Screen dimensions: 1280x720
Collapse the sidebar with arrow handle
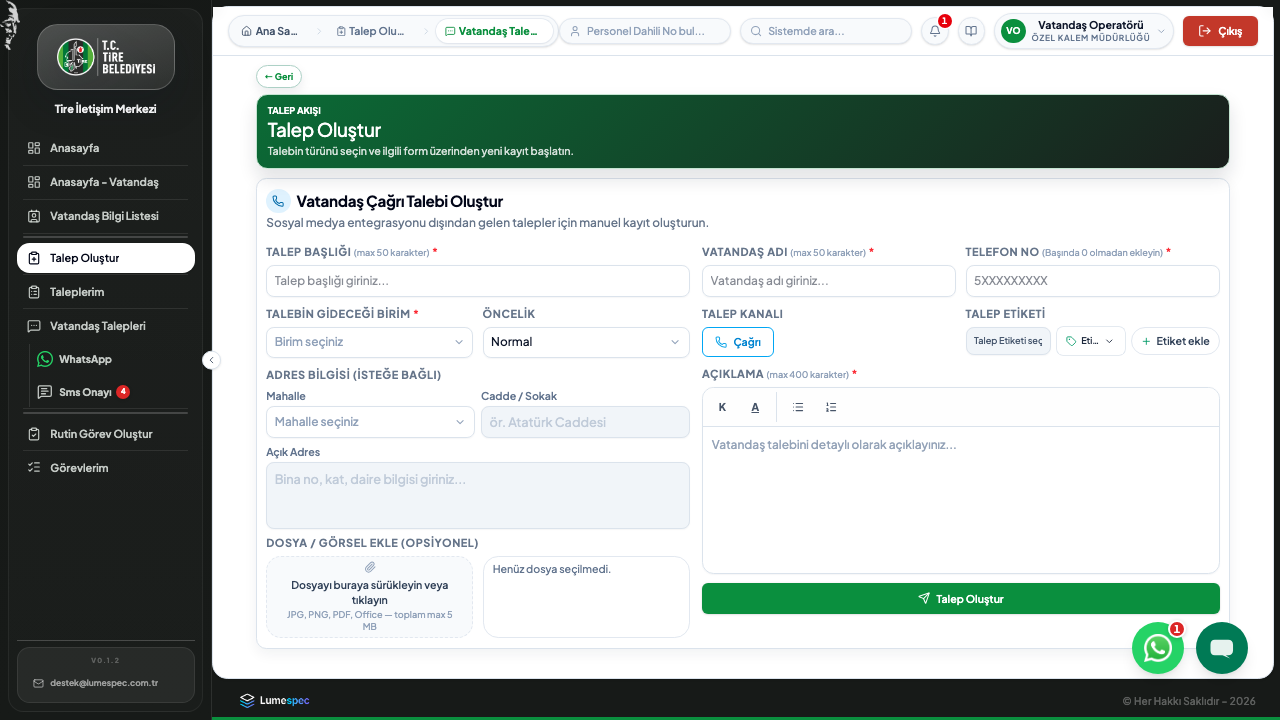211,360
